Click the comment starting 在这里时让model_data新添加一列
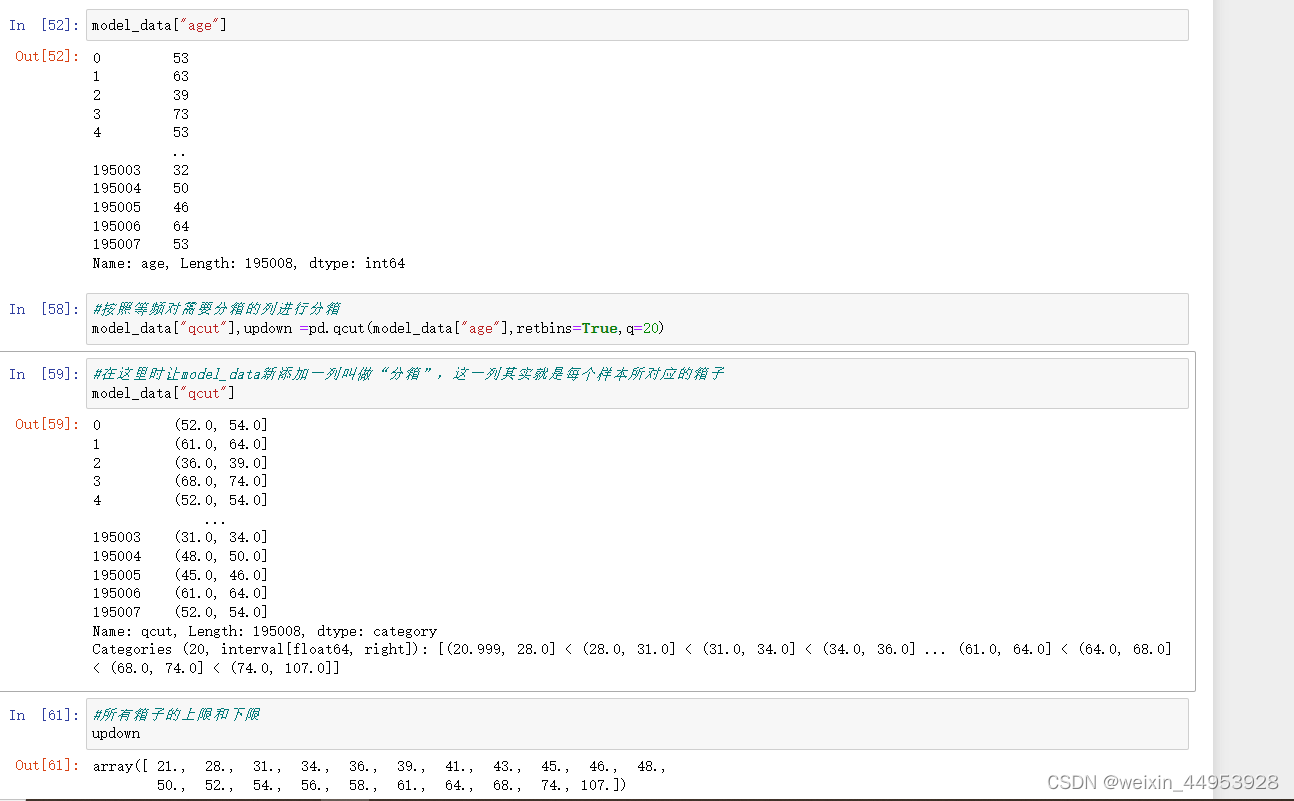Image resolution: width=1294 pixels, height=801 pixels. point(408,374)
